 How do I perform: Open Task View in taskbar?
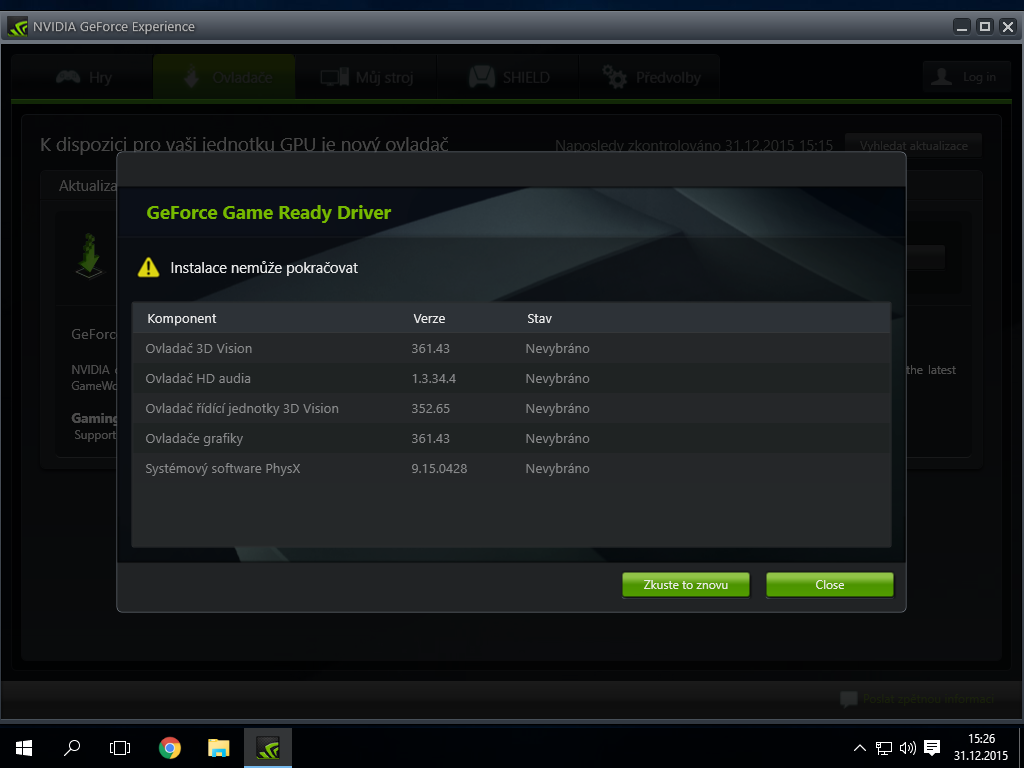click(x=120, y=748)
